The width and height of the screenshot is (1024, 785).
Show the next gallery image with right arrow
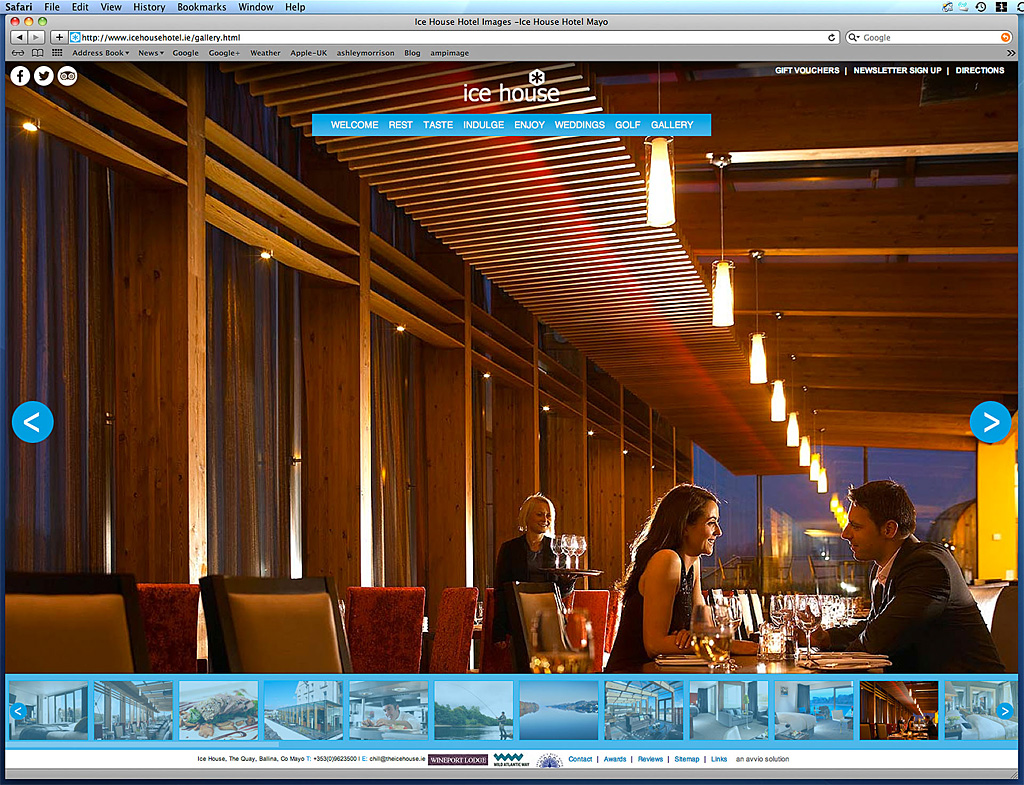pyautogui.click(x=990, y=421)
